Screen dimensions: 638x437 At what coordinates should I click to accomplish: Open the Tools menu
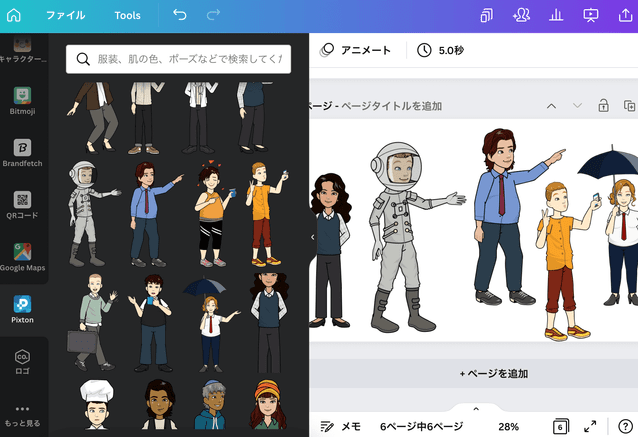pos(127,15)
